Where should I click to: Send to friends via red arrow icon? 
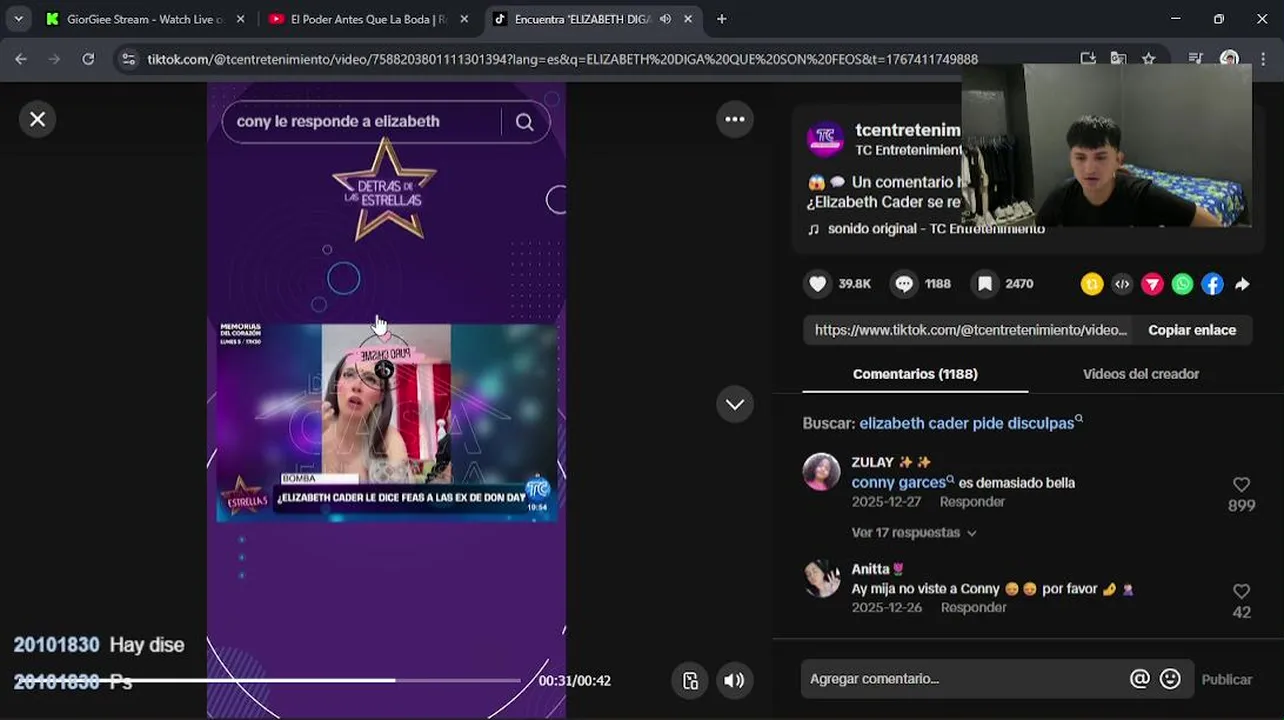point(1152,284)
